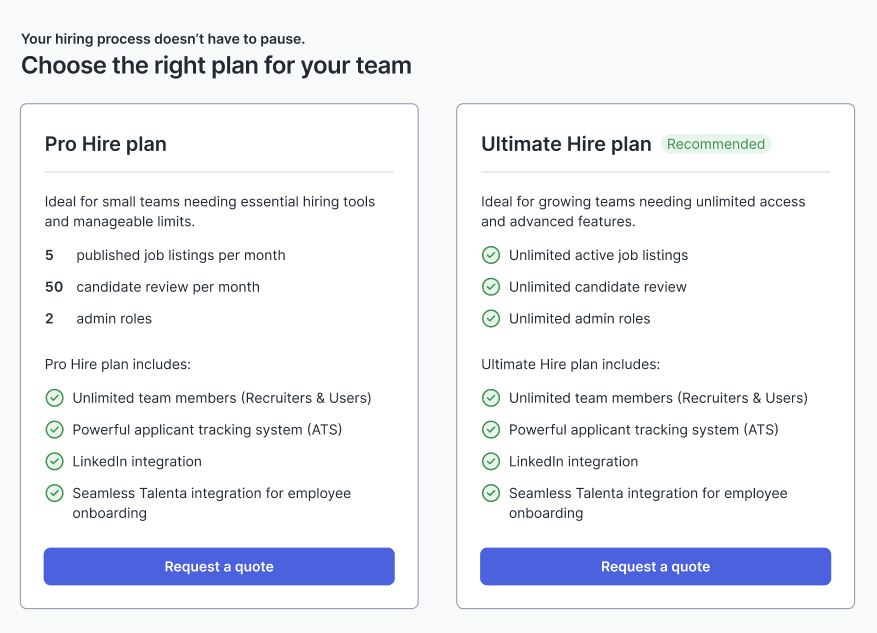
Task: Request a quote for Pro Hire plan
Action: [x=219, y=567]
